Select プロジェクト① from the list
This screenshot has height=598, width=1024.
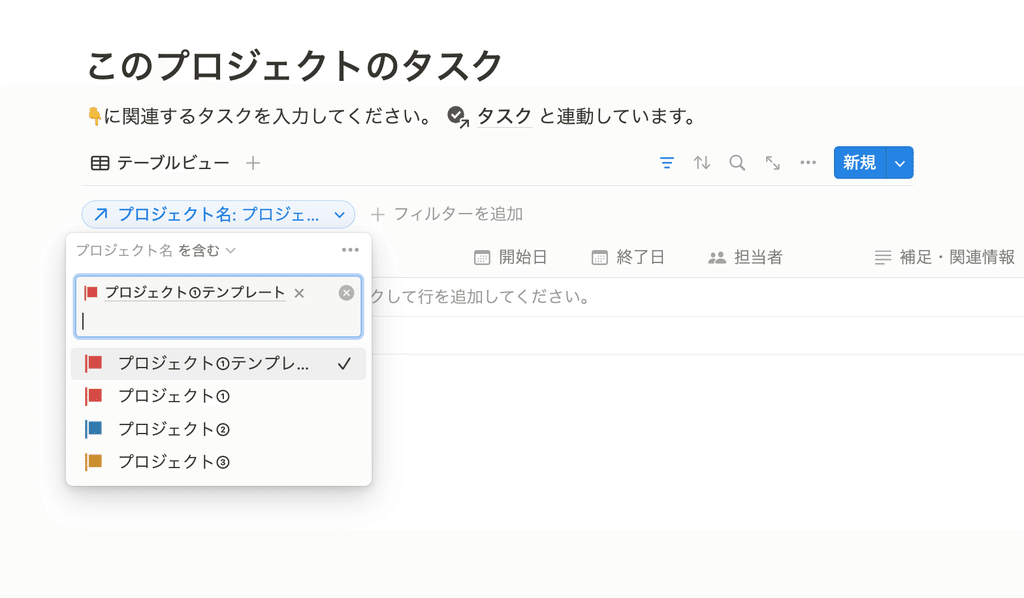[218, 396]
